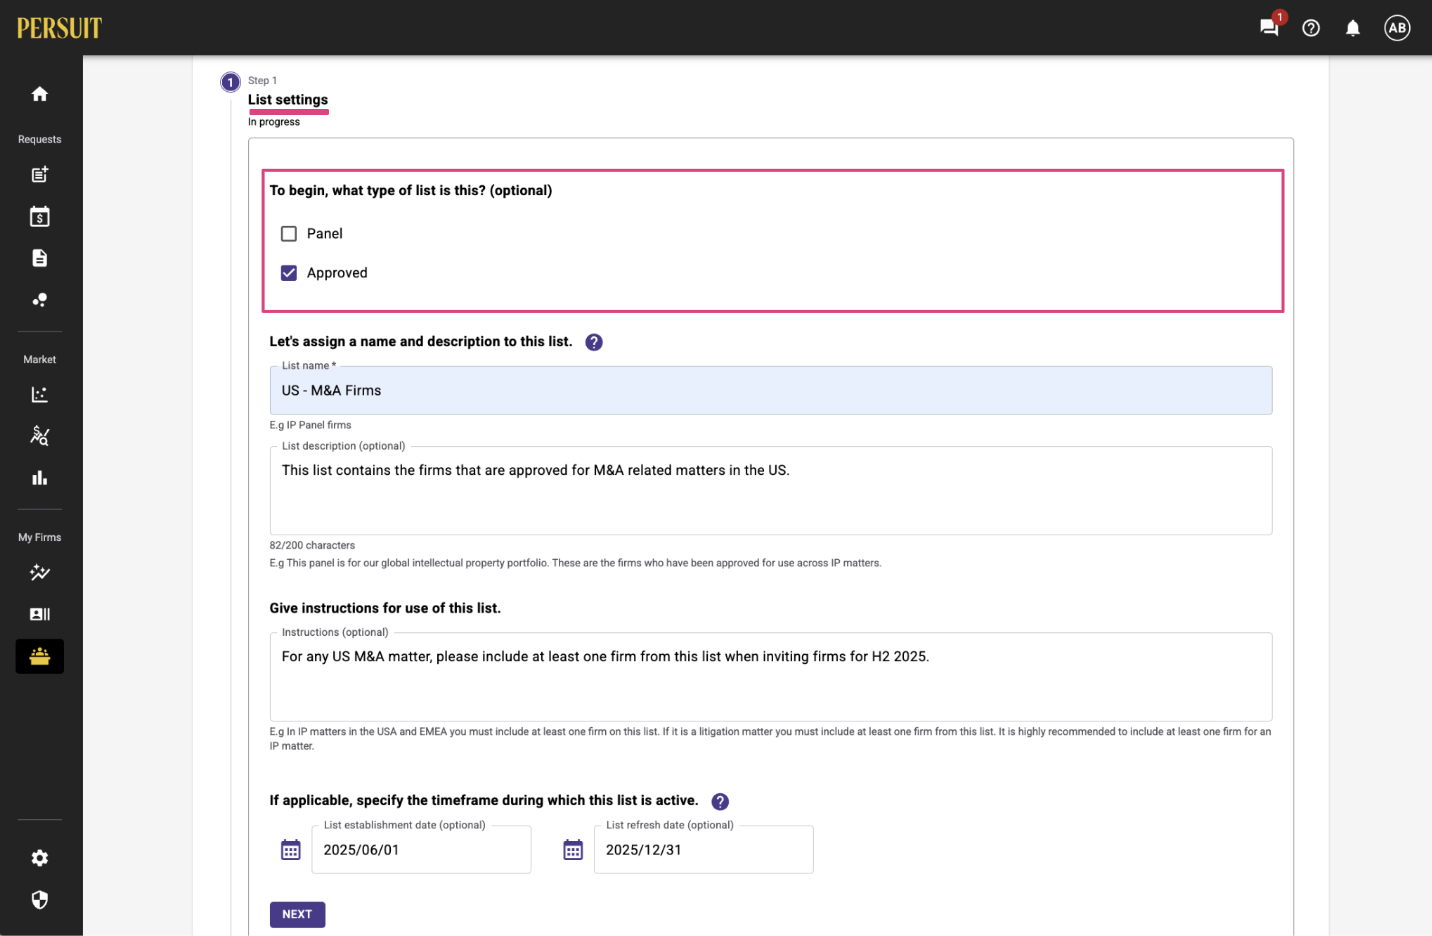1432x936 pixels.
Task: Click the 'In progress' status text
Action: [274, 122]
